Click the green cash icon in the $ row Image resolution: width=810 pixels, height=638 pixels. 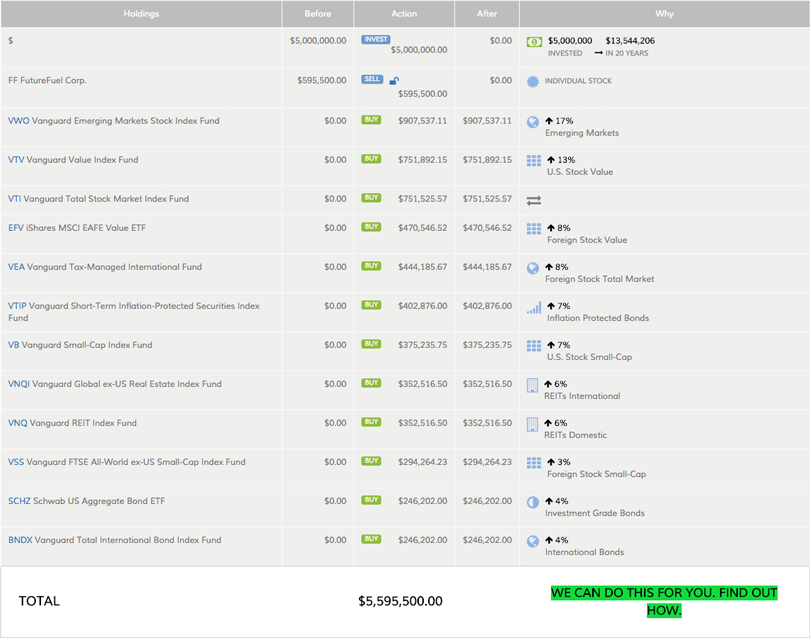point(534,42)
